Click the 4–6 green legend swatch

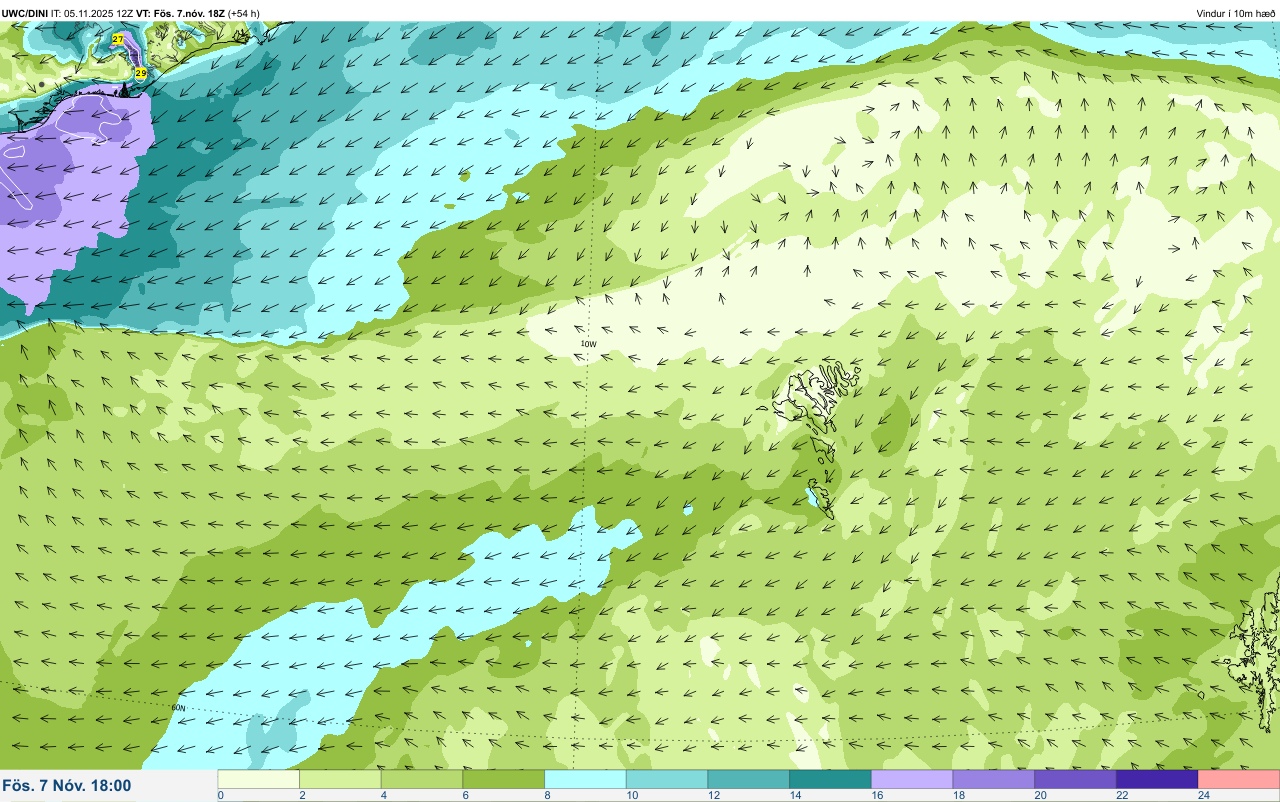422,779
